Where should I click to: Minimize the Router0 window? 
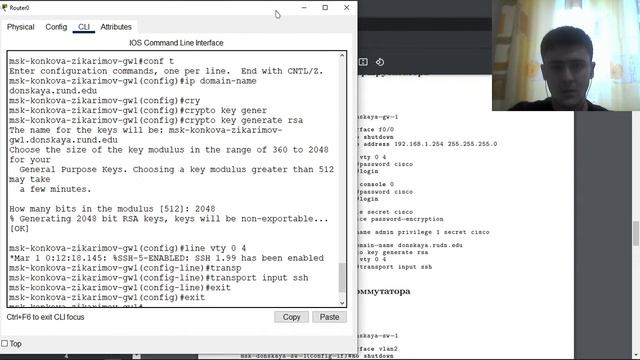[304, 7]
